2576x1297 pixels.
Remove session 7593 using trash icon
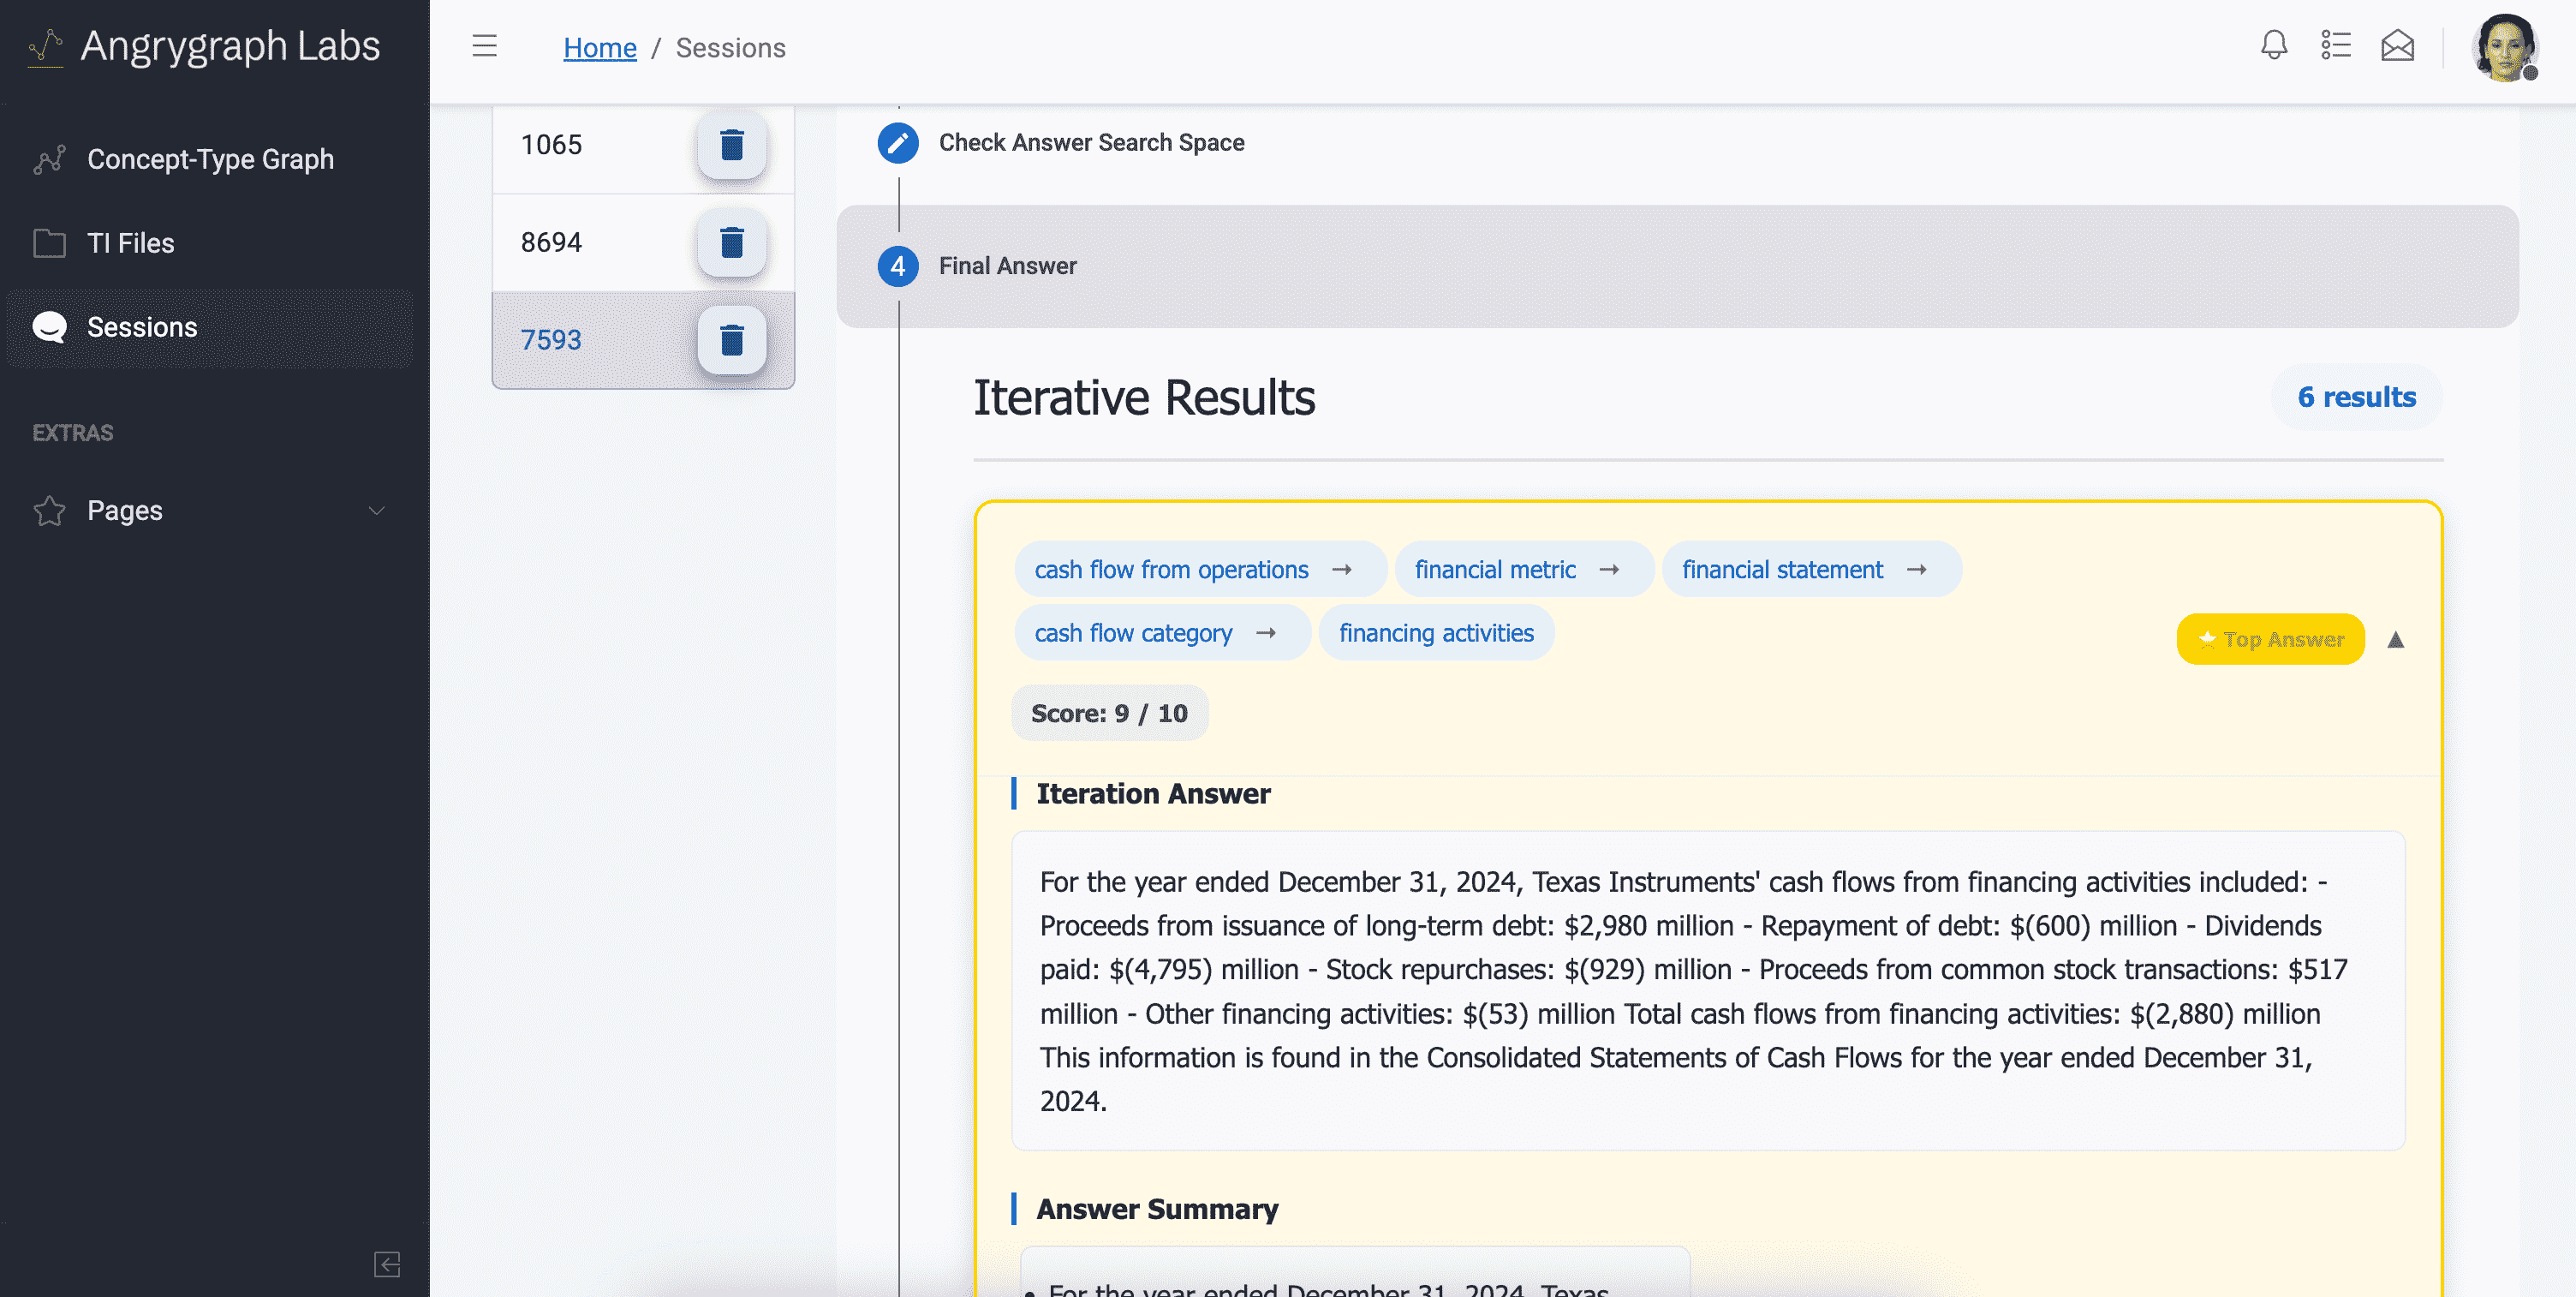(731, 340)
